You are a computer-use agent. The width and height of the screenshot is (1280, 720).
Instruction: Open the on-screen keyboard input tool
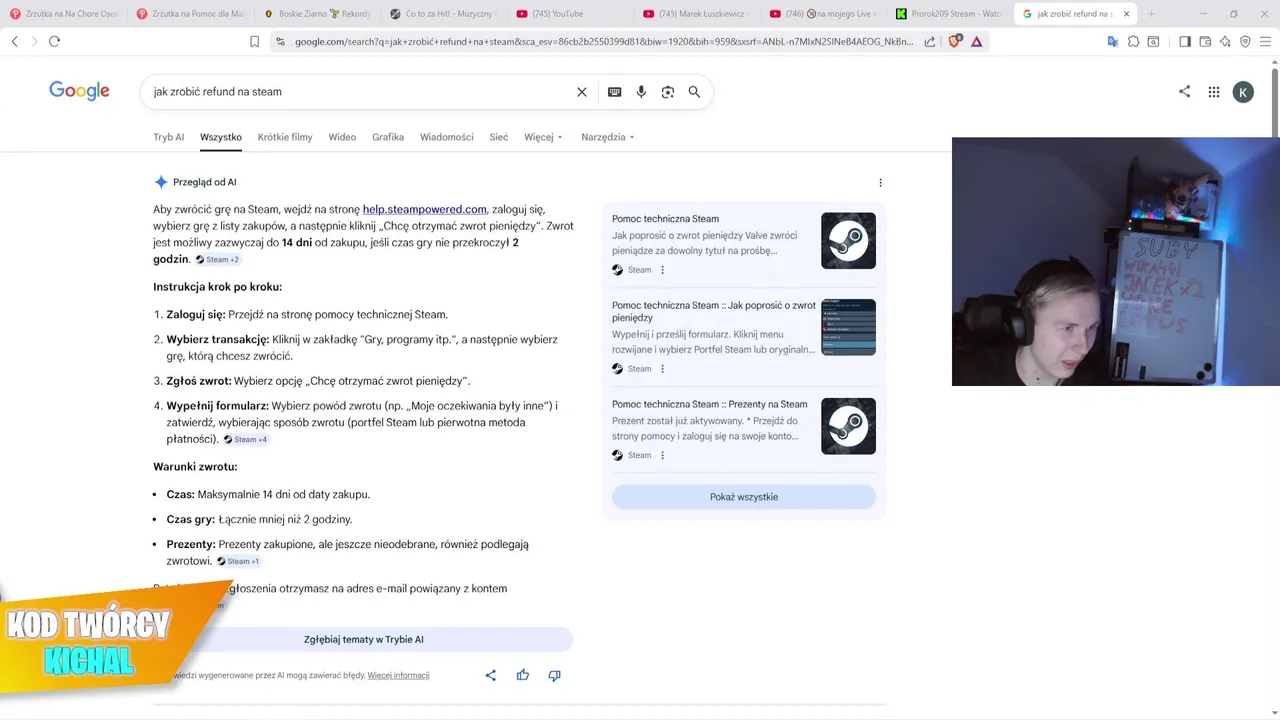tap(614, 92)
